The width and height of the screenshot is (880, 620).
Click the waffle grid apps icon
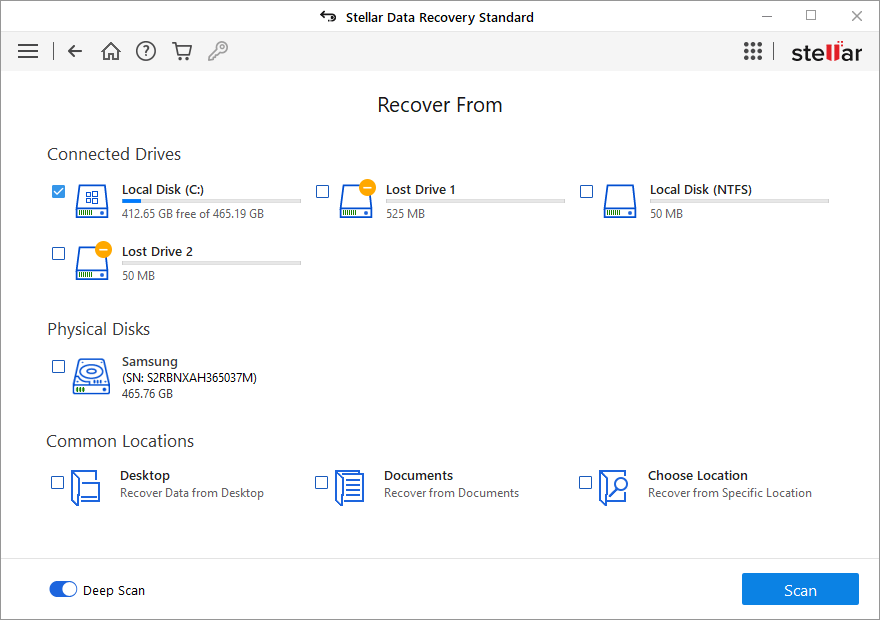(753, 50)
